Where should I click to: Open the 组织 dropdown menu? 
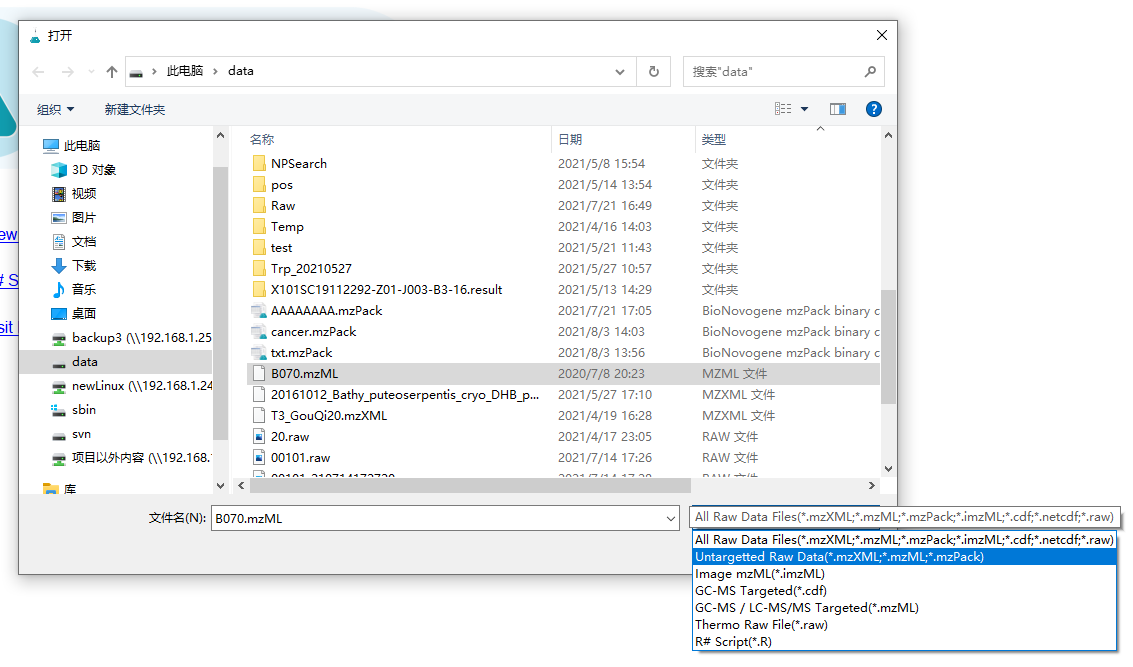55,110
